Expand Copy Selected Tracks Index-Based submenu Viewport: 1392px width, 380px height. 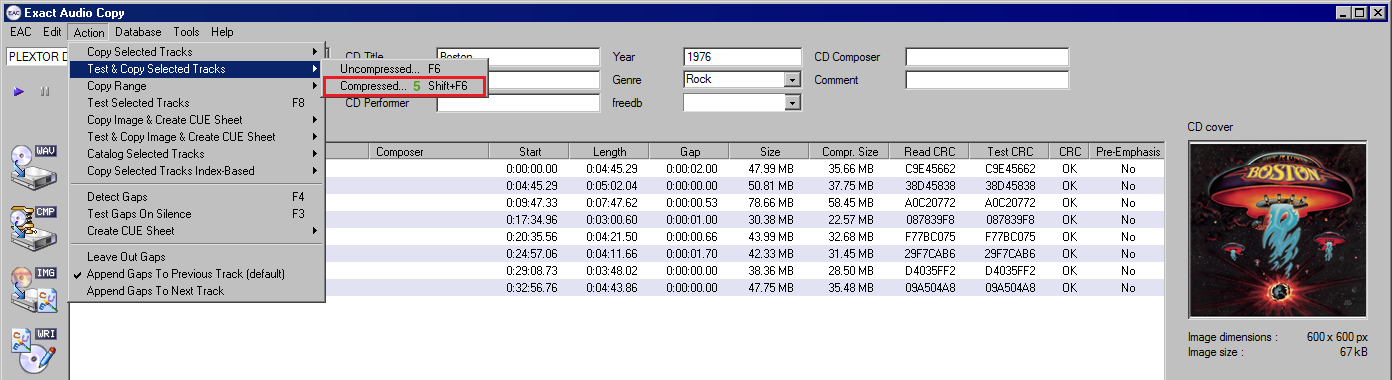pos(197,171)
